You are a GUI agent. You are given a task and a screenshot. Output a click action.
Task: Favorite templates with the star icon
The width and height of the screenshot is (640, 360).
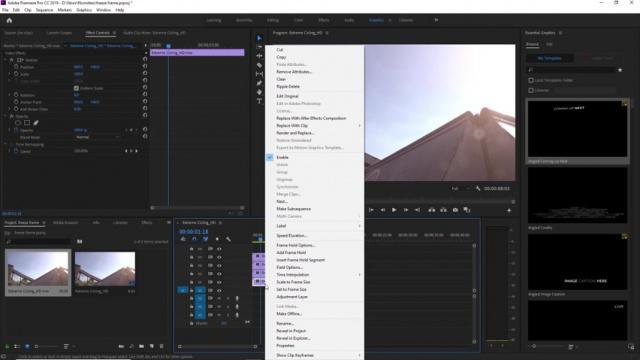(x=620, y=70)
